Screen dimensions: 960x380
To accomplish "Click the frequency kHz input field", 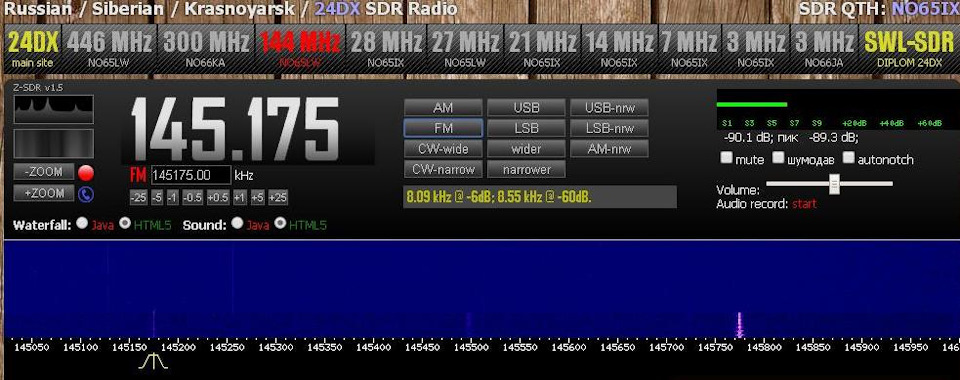I will (191, 175).
